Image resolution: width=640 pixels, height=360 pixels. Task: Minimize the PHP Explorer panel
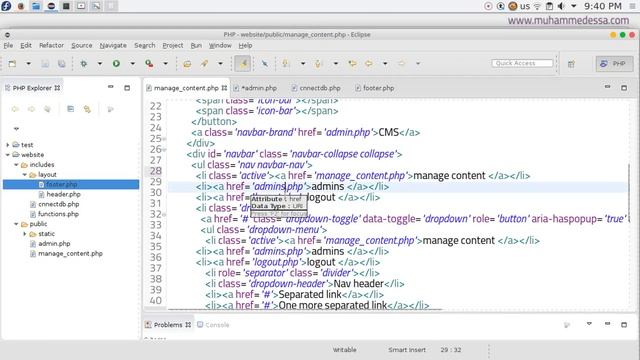click(x=111, y=87)
